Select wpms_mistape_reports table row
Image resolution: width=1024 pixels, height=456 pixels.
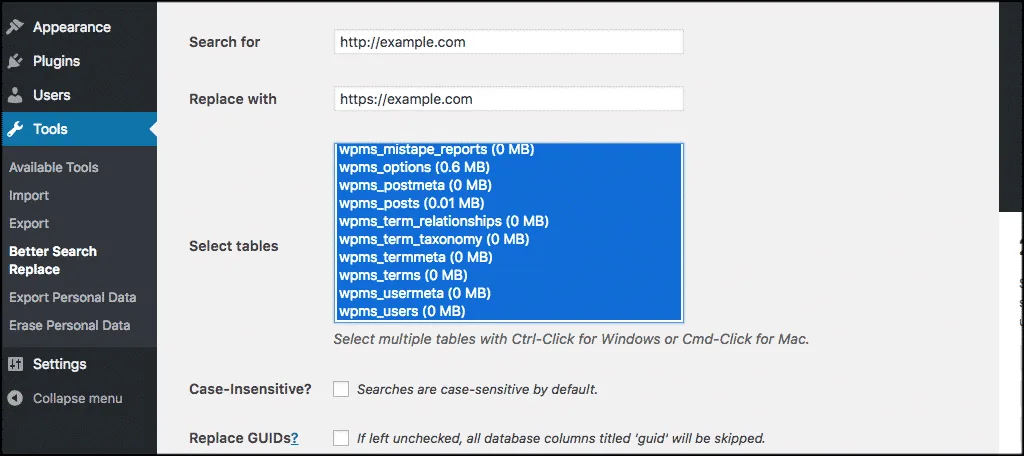pos(508,150)
